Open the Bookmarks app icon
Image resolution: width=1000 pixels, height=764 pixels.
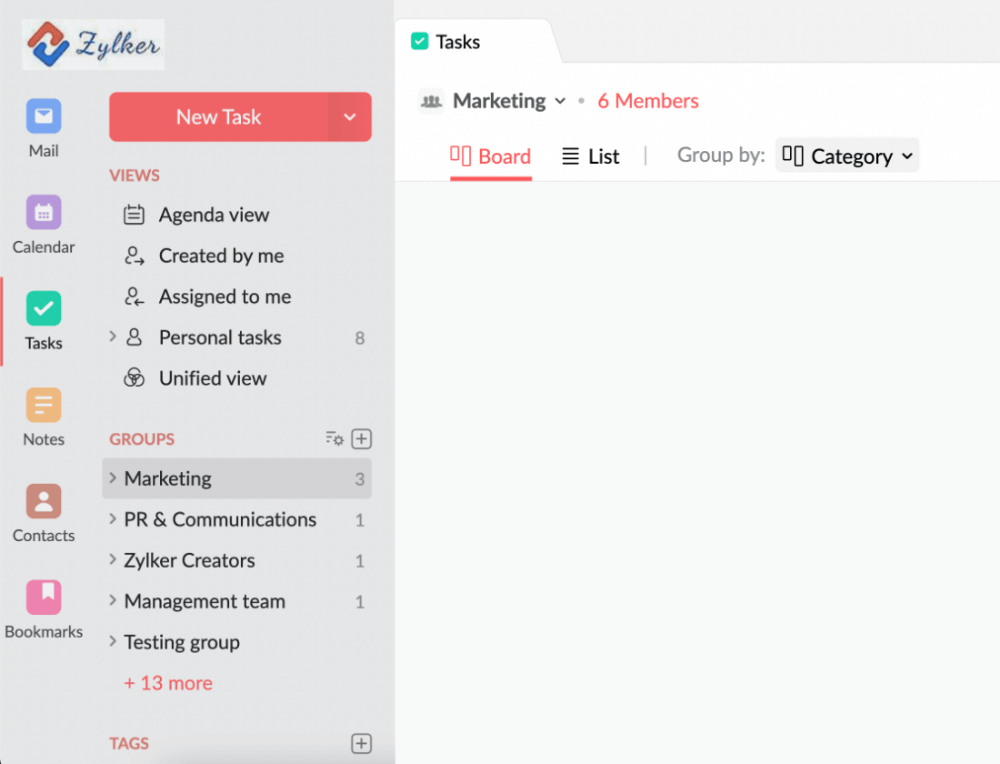tap(43, 597)
